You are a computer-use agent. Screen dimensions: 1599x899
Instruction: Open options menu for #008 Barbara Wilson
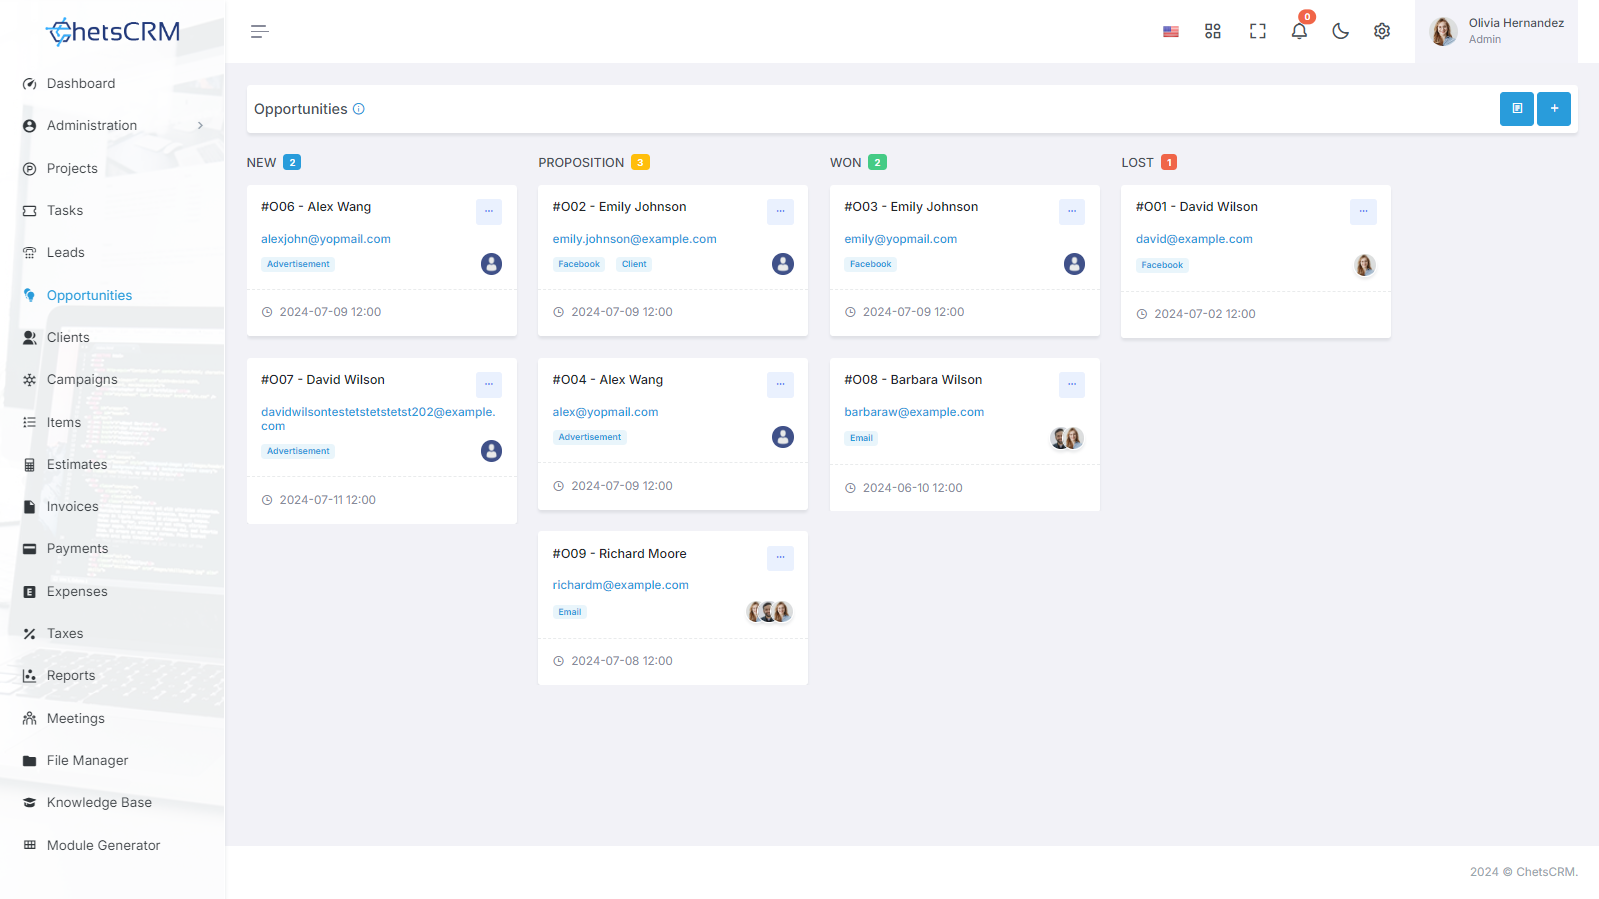coord(1072,384)
